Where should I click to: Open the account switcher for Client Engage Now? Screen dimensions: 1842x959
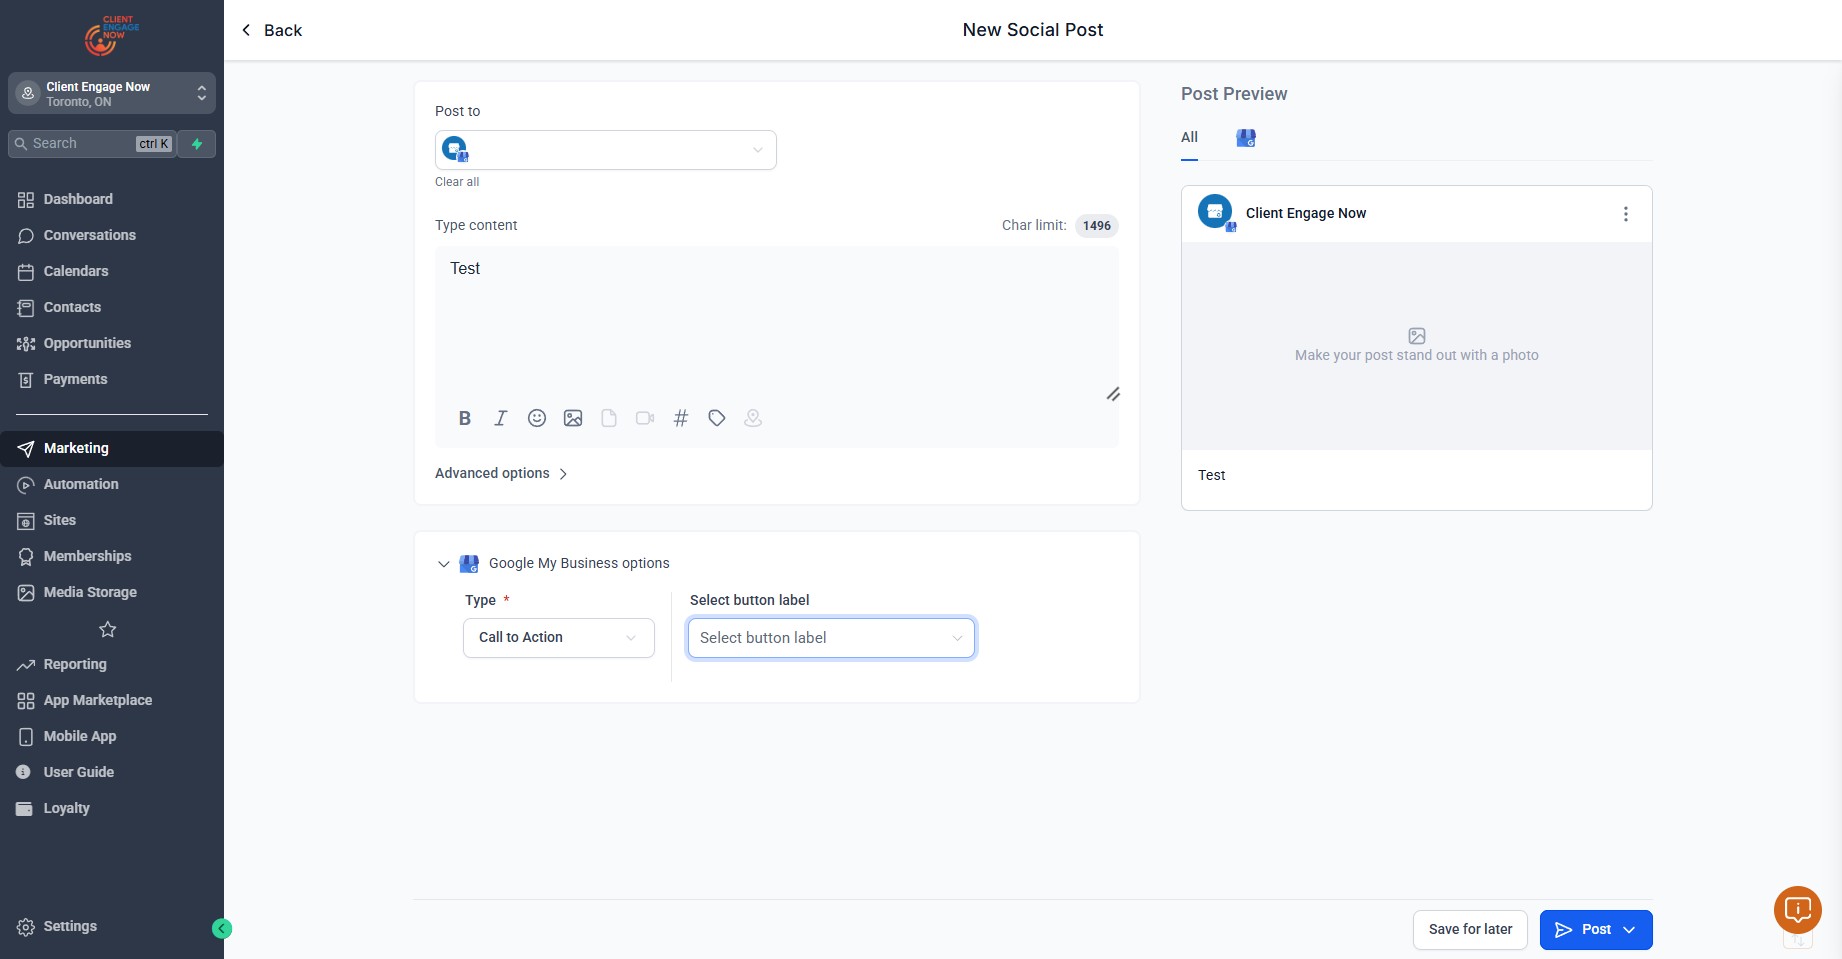112,93
